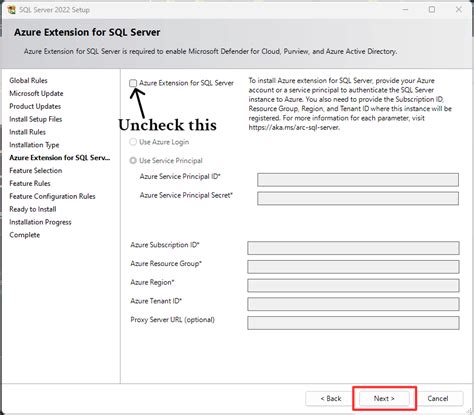Cancel the SQL Server setup
The height and width of the screenshot is (415, 474).
tap(438, 398)
